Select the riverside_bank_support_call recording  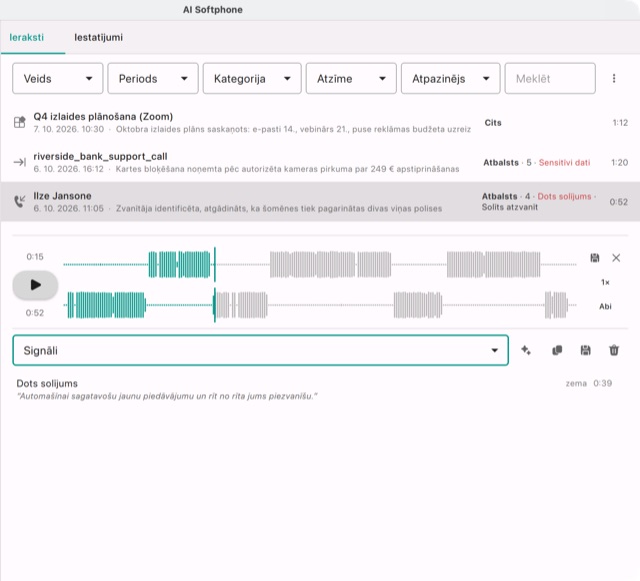point(320,162)
